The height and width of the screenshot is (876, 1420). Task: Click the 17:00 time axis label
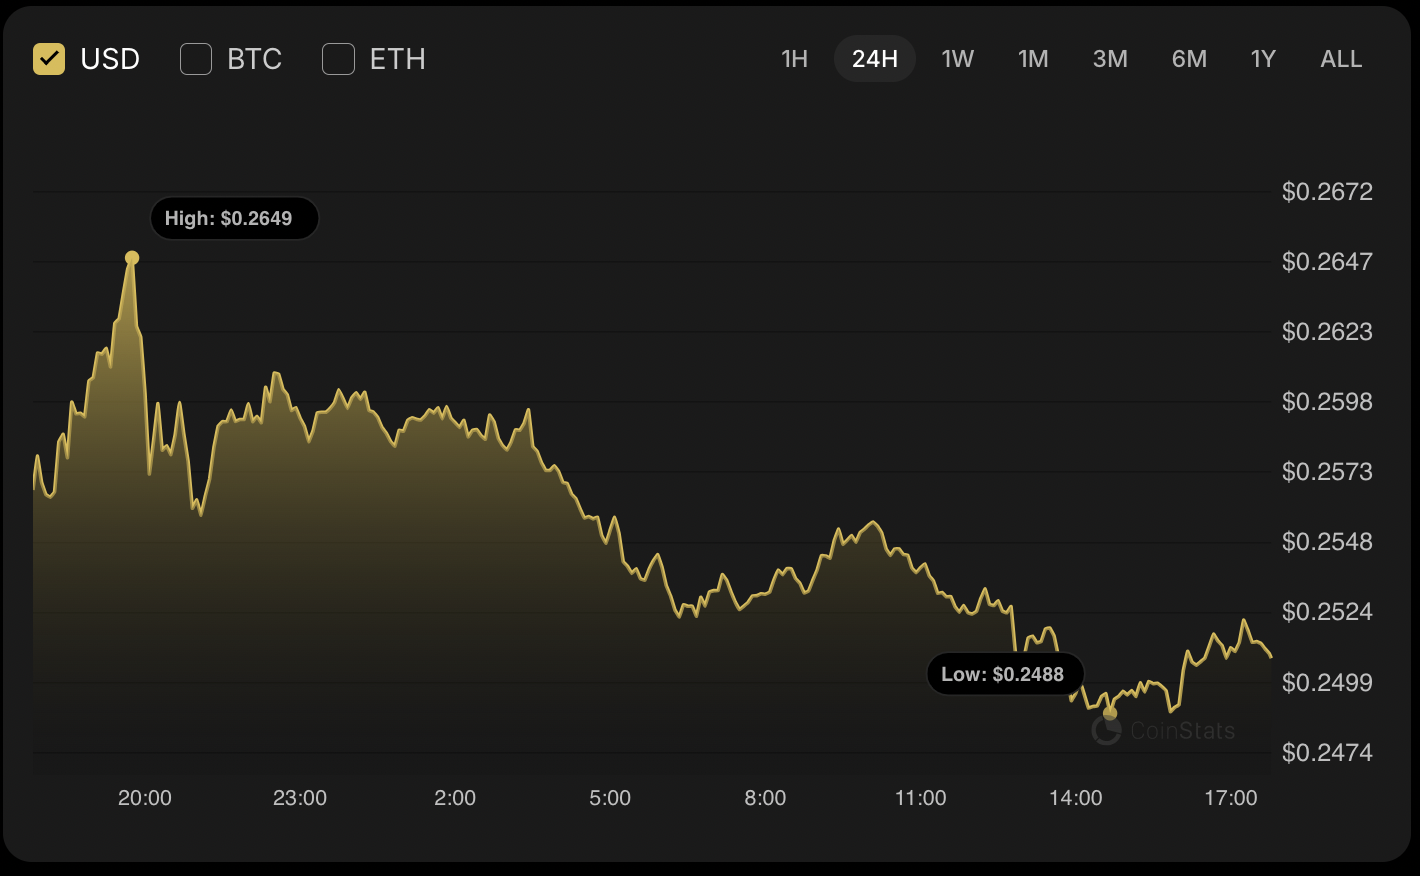coord(1230,798)
